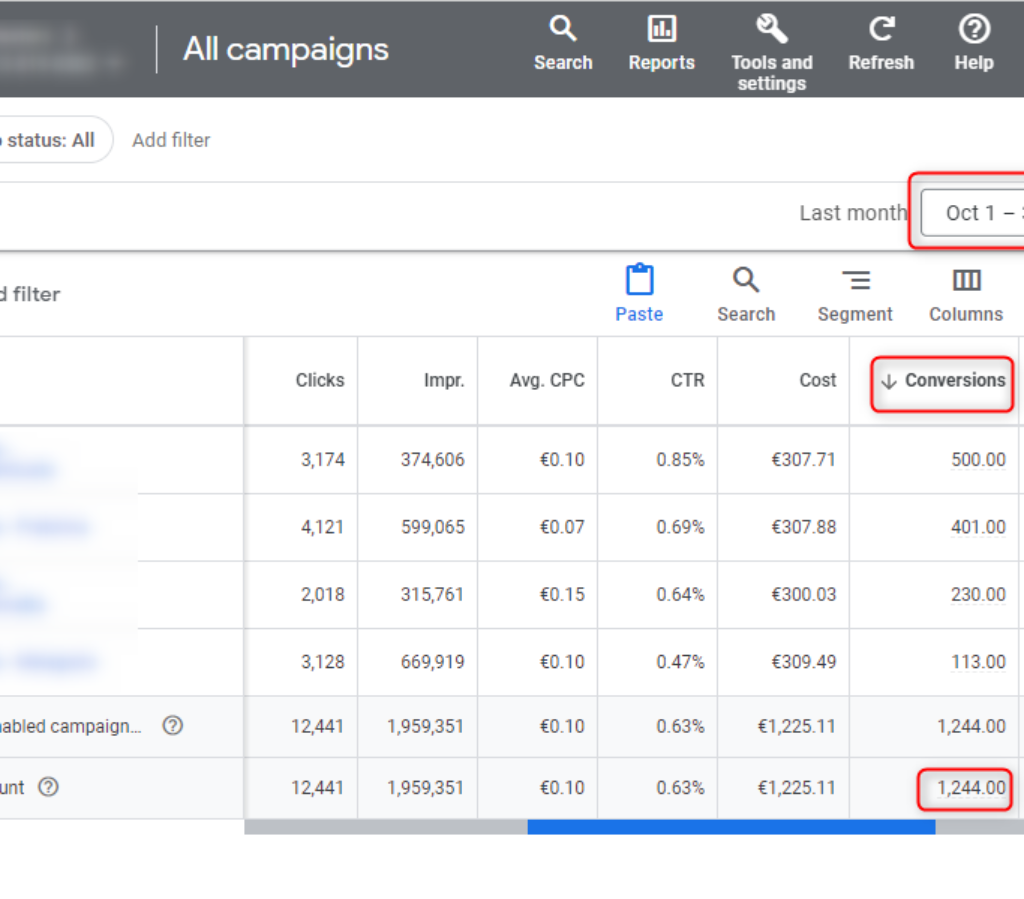Viewport: 1024px width, 899px height.
Task: Open Tools and settings wrench
Action: (771, 54)
